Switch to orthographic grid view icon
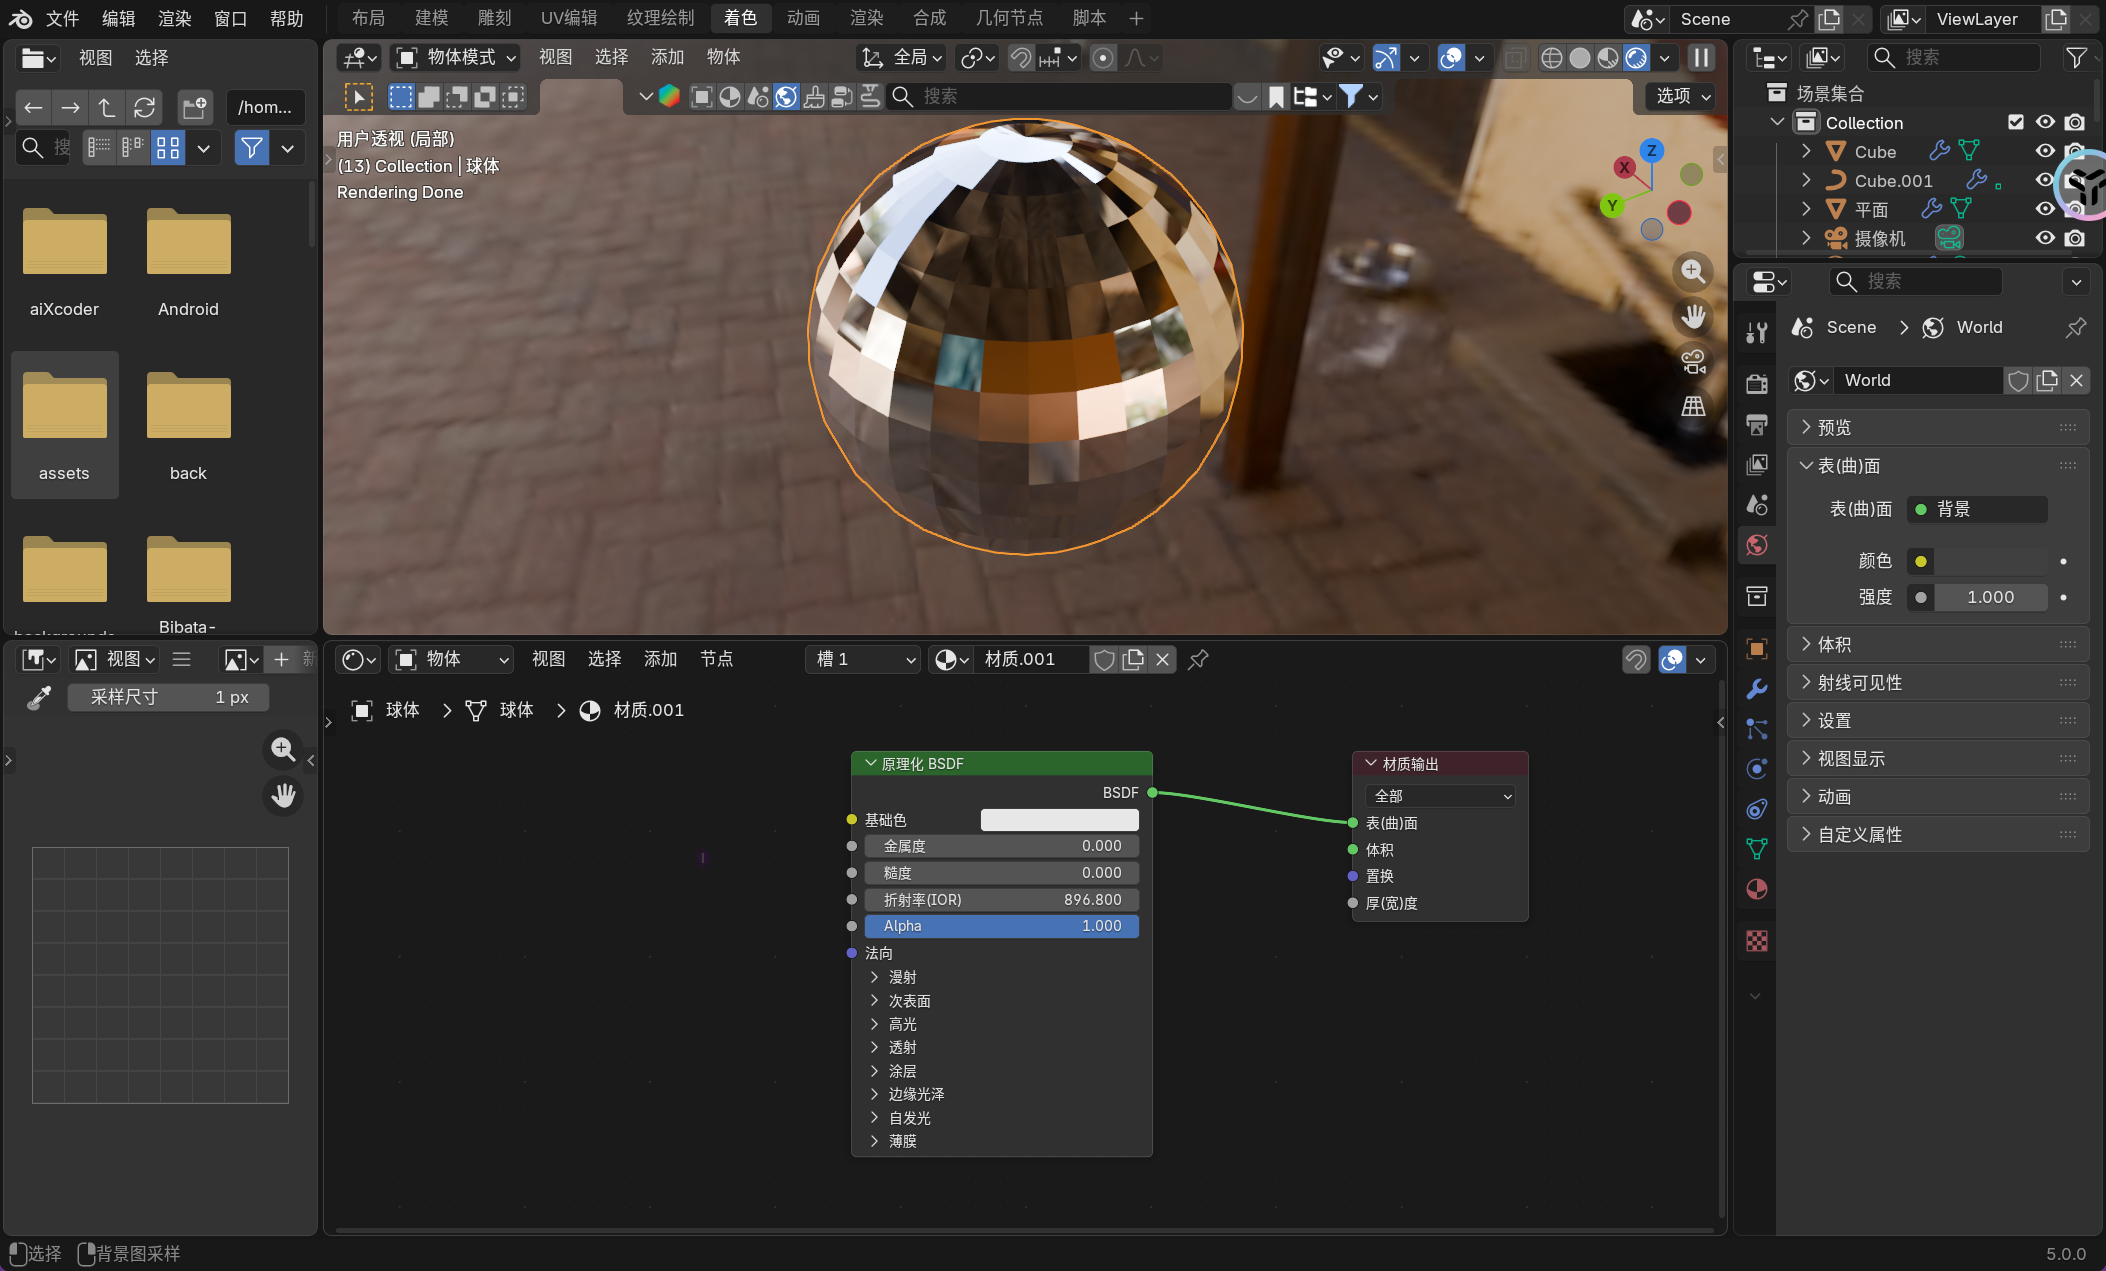 (x=1692, y=406)
